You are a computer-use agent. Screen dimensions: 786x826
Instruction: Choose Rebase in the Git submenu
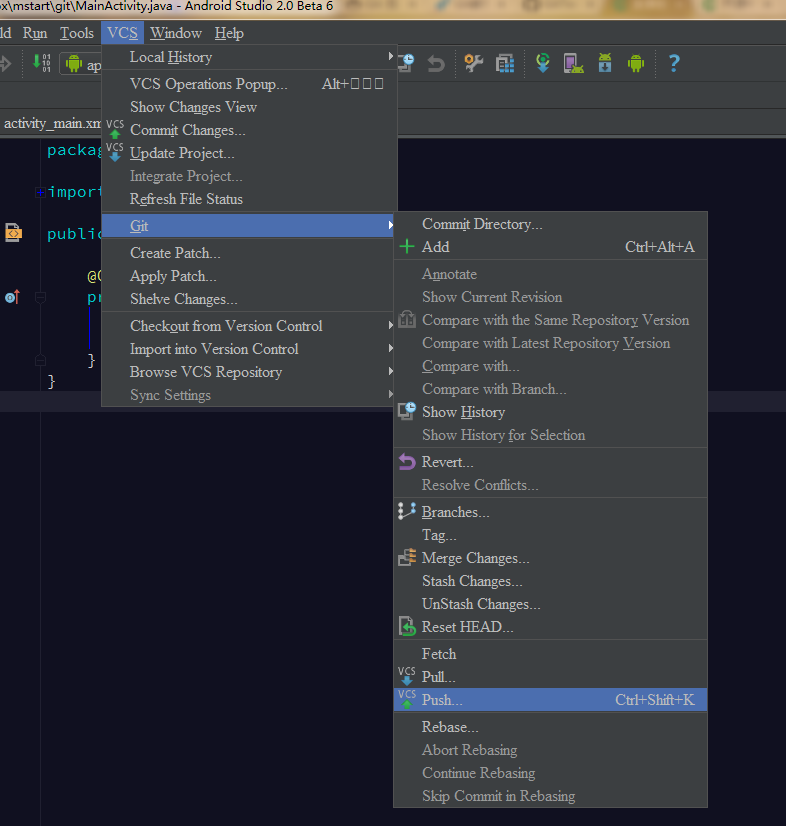tap(551, 727)
